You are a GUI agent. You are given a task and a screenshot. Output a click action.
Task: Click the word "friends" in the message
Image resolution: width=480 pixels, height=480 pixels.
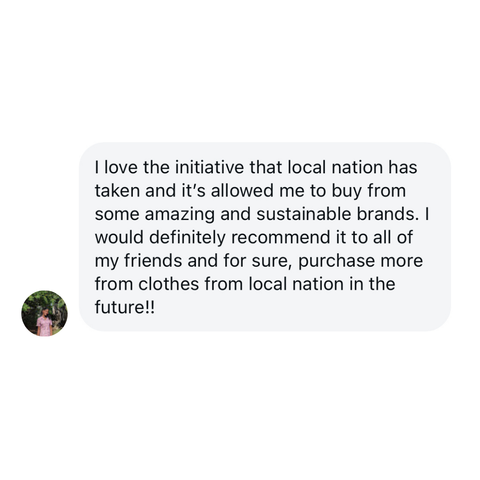point(153,260)
